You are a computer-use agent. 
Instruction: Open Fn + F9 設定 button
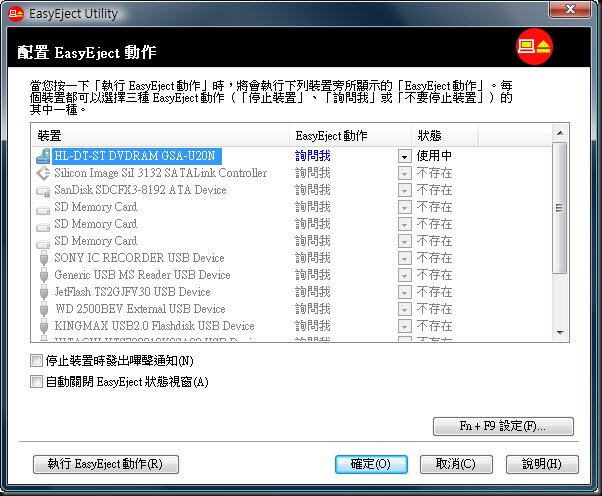pos(503,427)
